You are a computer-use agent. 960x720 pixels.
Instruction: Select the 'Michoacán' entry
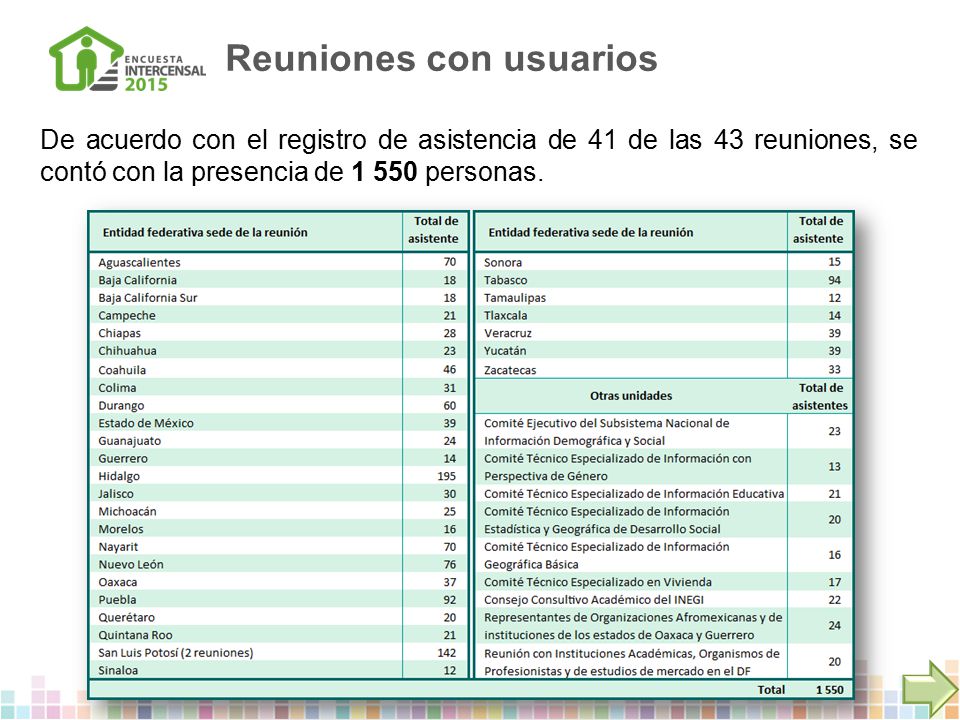tap(127, 511)
